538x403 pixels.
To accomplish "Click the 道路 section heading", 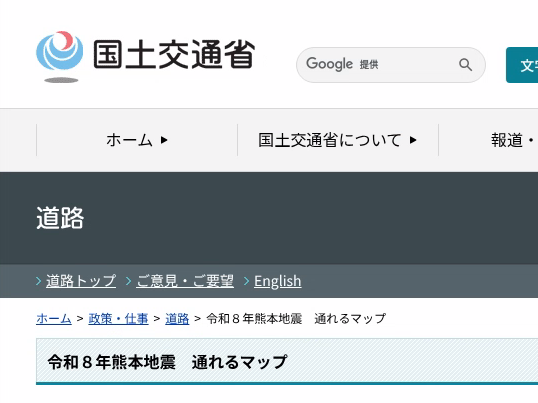I will pos(60,218).
